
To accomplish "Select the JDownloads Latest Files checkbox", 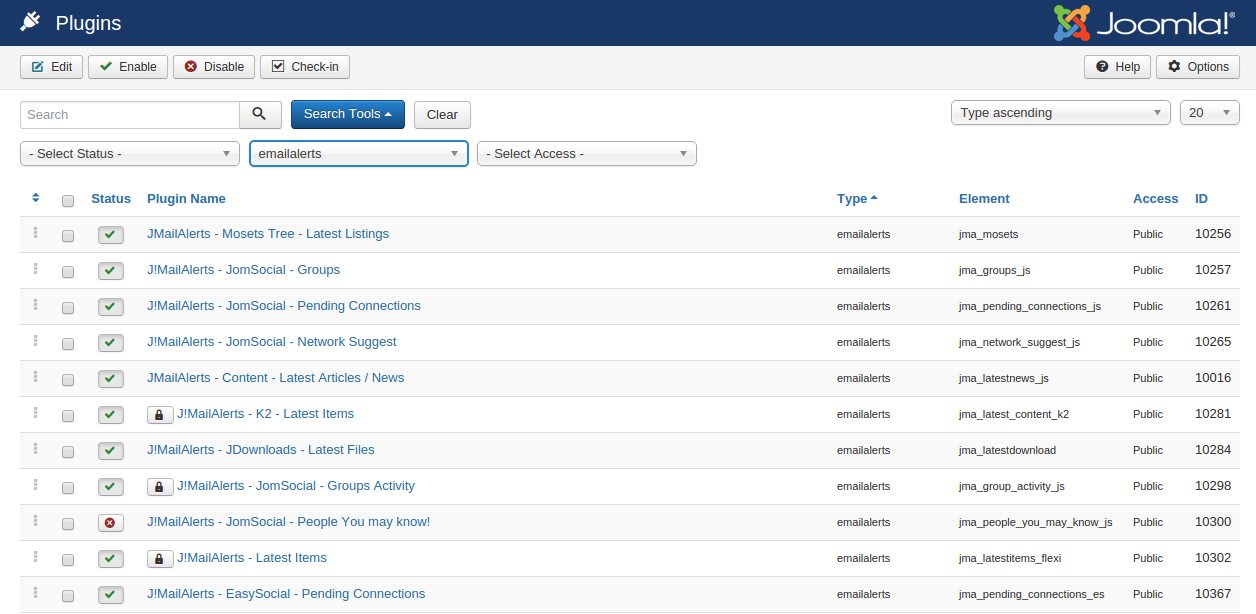I will click(x=68, y=453).
